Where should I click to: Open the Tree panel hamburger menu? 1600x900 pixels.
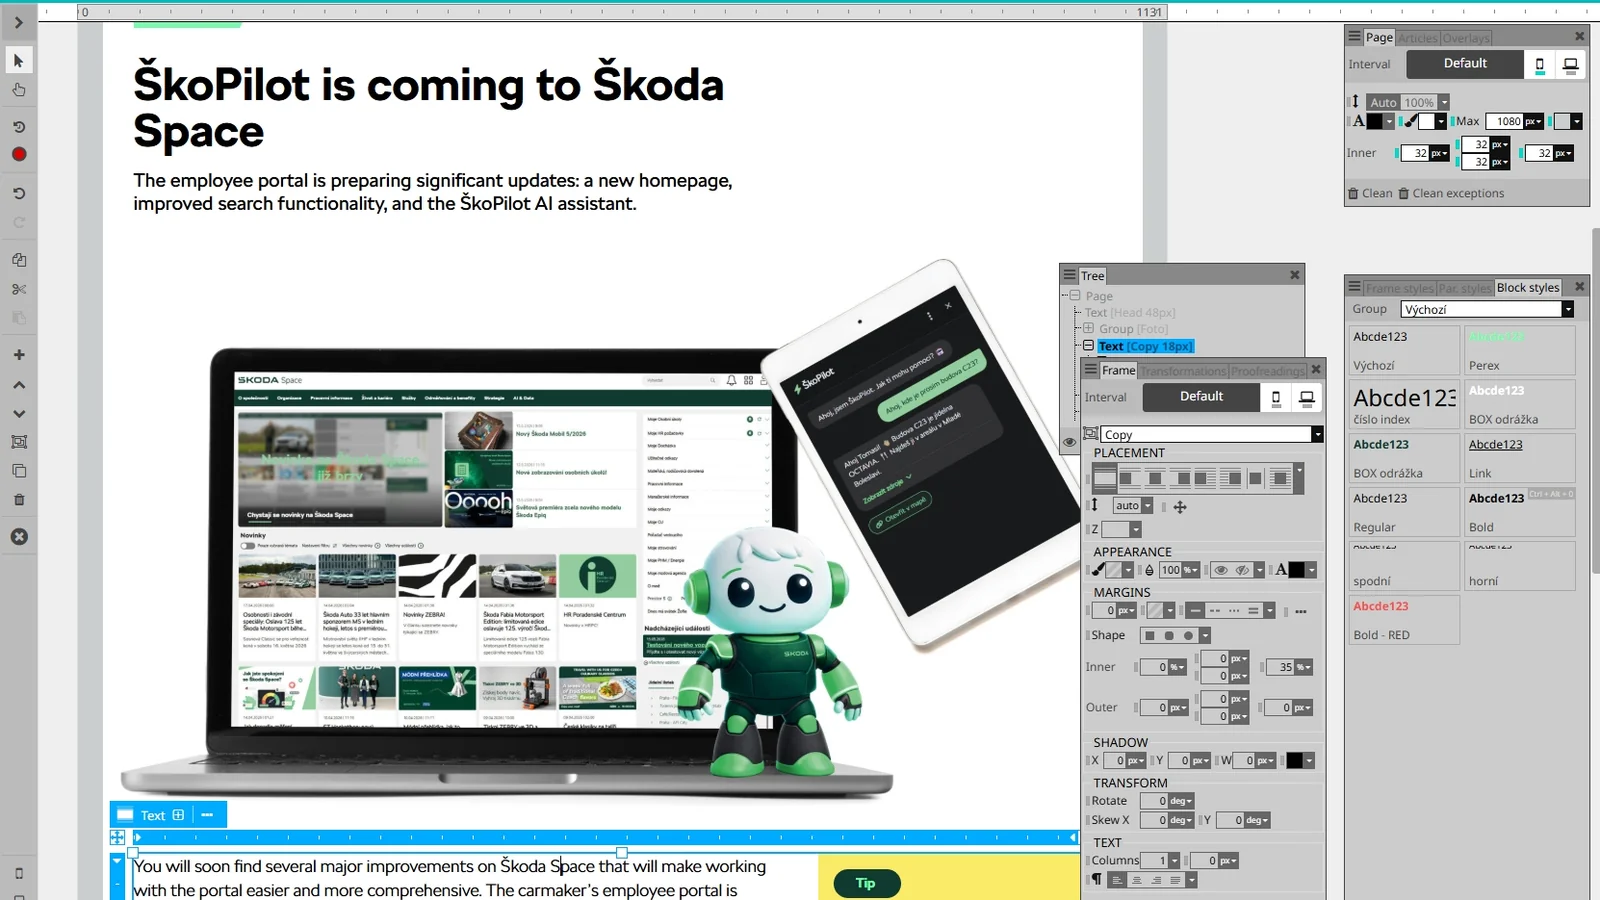(x=1070, y=275)
